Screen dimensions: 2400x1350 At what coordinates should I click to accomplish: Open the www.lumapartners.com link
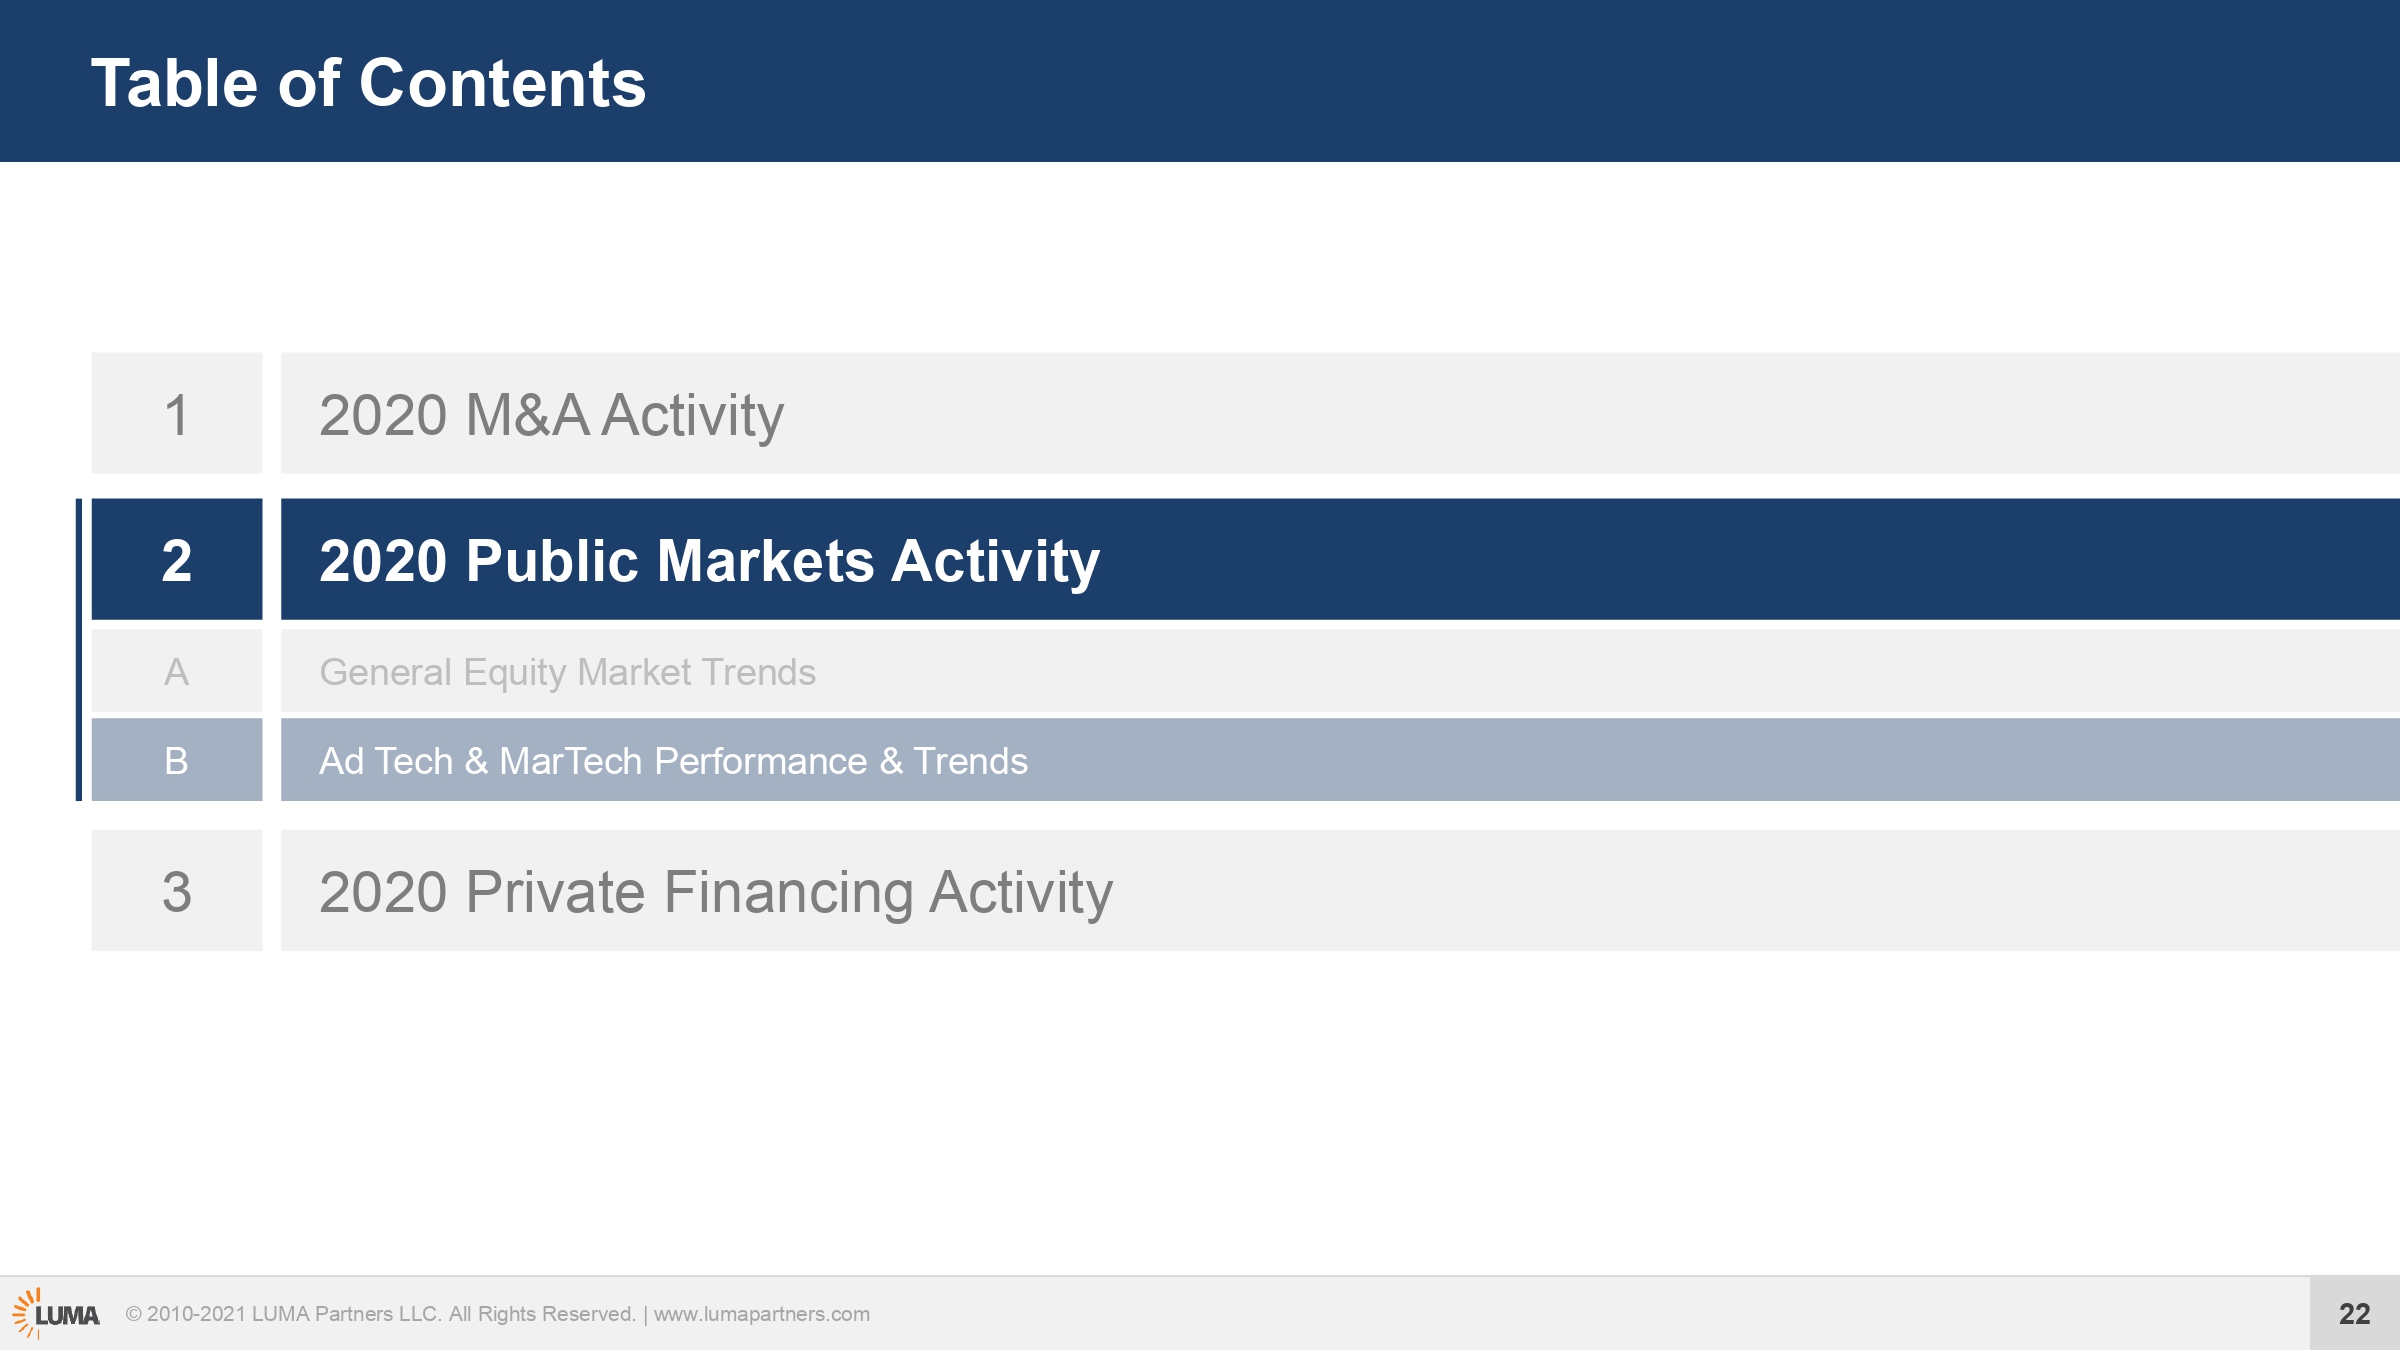(762, 1314)
